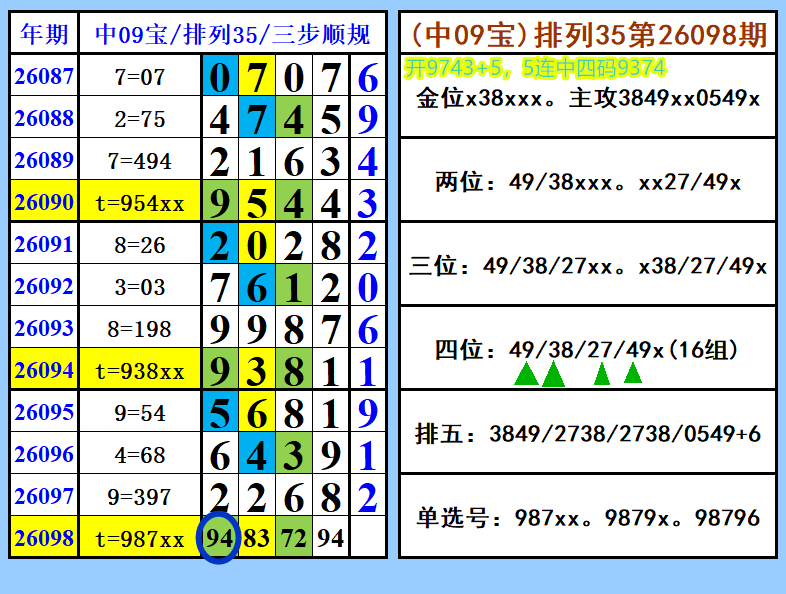Select the green 72 cell in row 26098
The width and height of the screenshot is (786, 594).
point(294,538)
